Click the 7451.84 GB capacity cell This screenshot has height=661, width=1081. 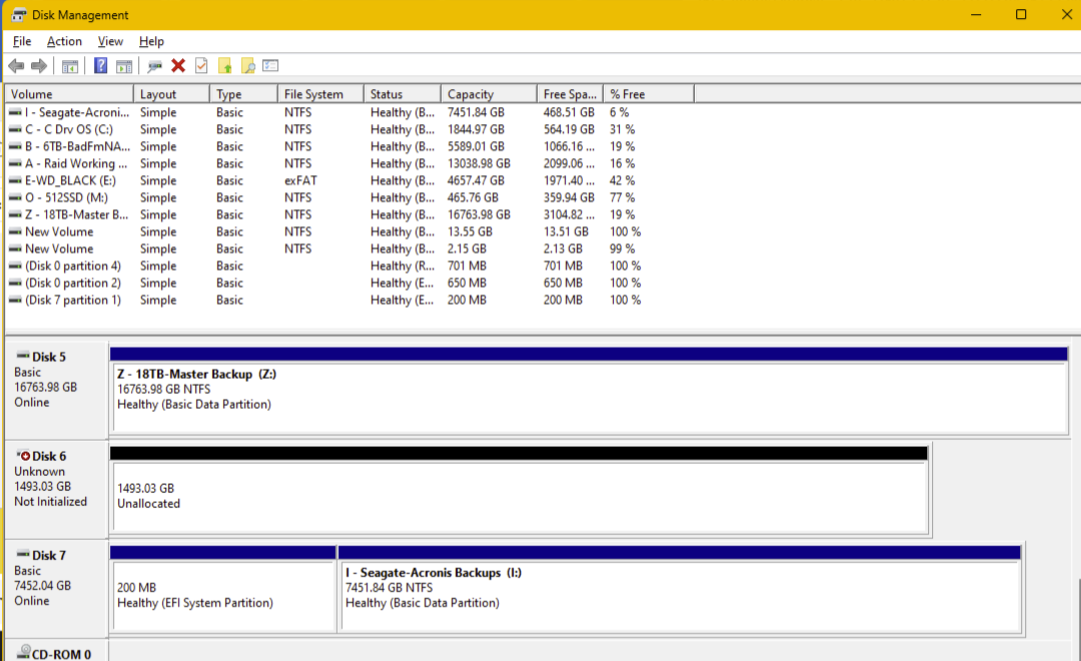coord(476,112)
